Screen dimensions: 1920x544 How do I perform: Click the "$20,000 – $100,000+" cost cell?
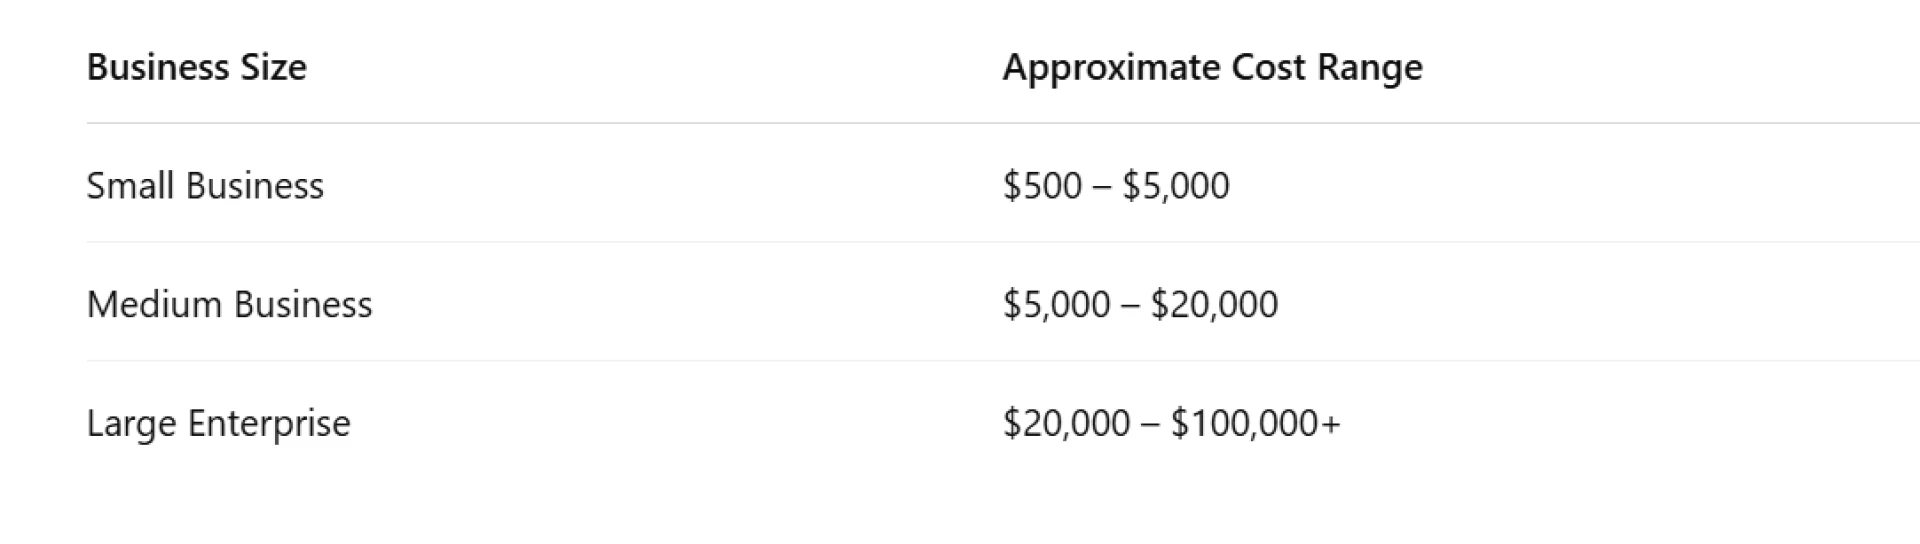(x=1171, y=423)
